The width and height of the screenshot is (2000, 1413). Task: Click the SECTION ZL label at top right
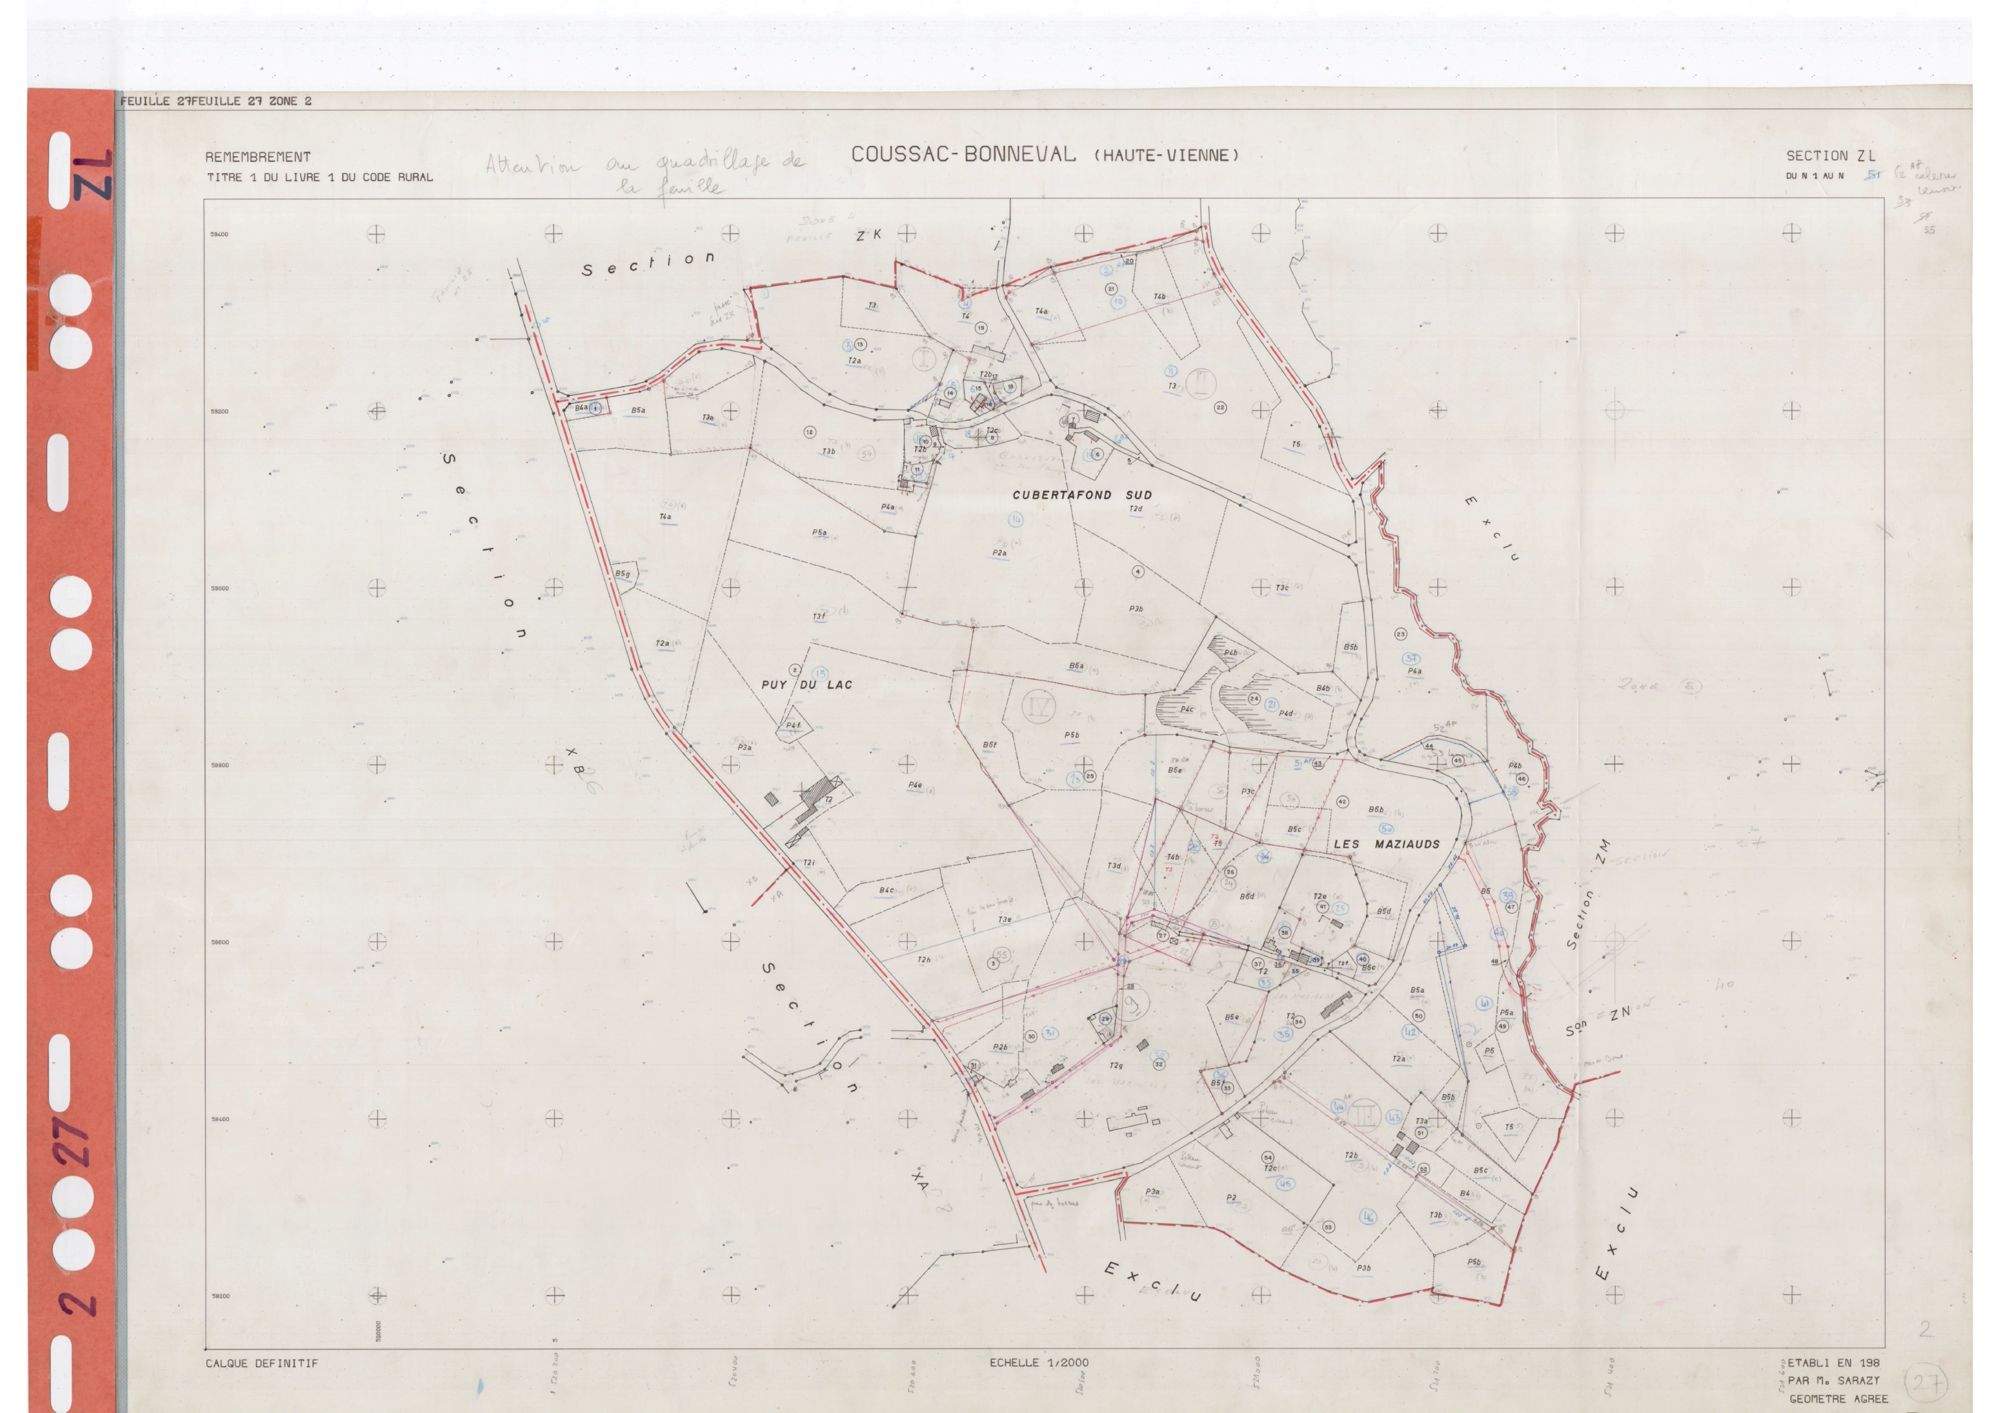pos(1831,156)
